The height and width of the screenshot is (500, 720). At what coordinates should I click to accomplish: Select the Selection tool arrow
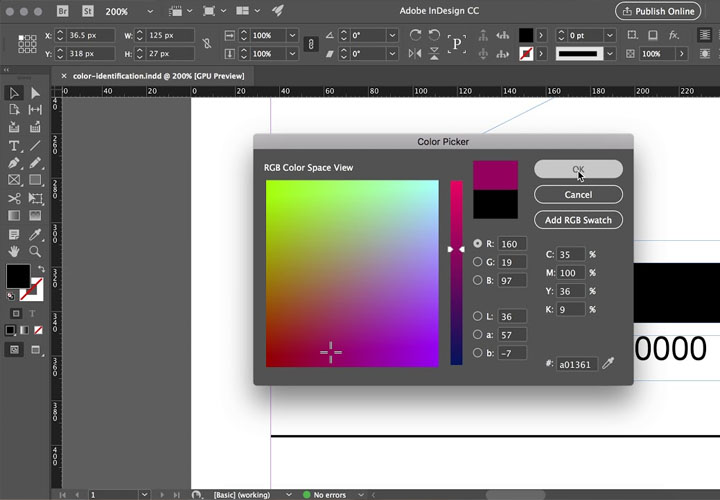coord(14,93)
